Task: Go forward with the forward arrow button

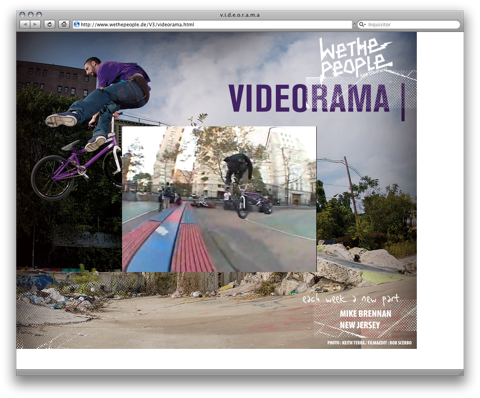Action: [x=35, y=24]
